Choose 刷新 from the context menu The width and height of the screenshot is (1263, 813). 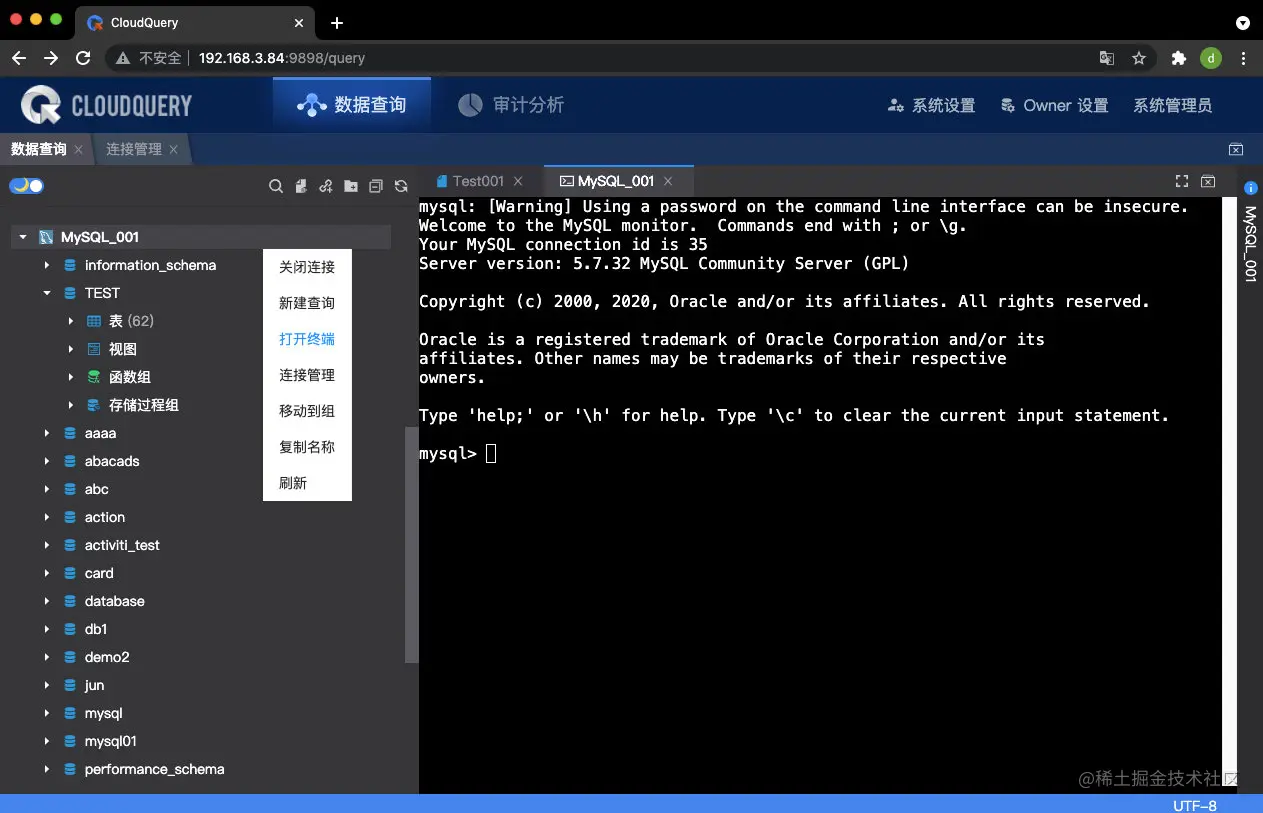click(x=307, y=483)
